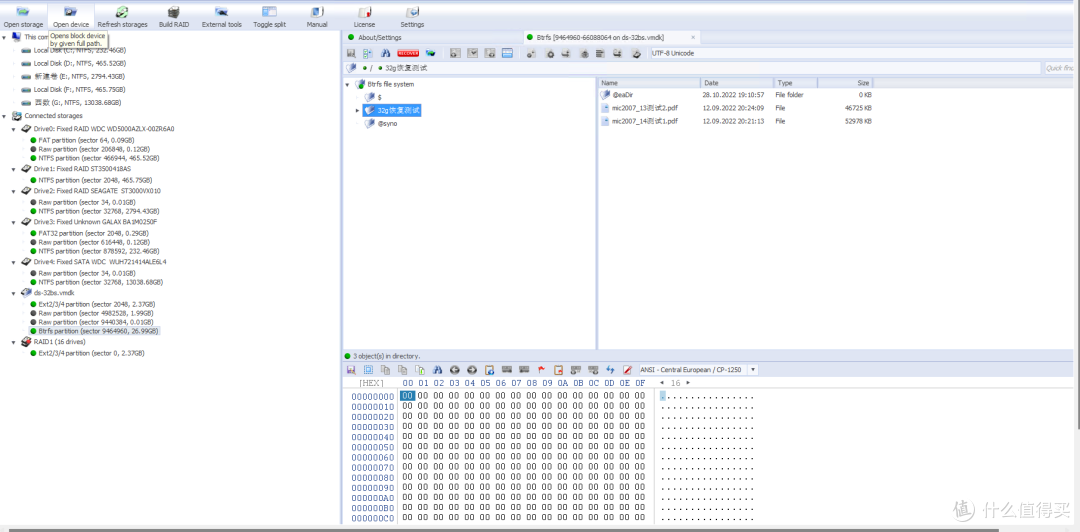The width and height of the screenshot is (1080, 532).
Task: Click the hex viewer save icon
Action: (x=351, y=370)
